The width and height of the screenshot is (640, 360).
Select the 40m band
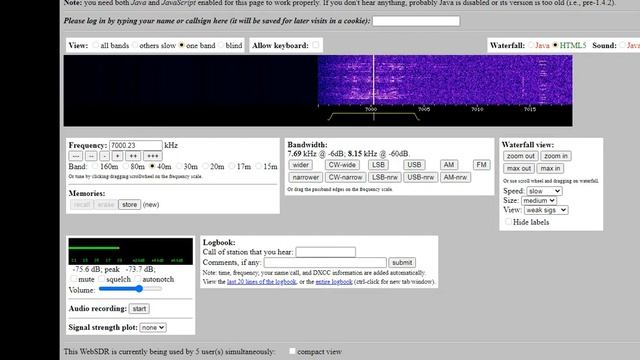(x=152, y=166)
